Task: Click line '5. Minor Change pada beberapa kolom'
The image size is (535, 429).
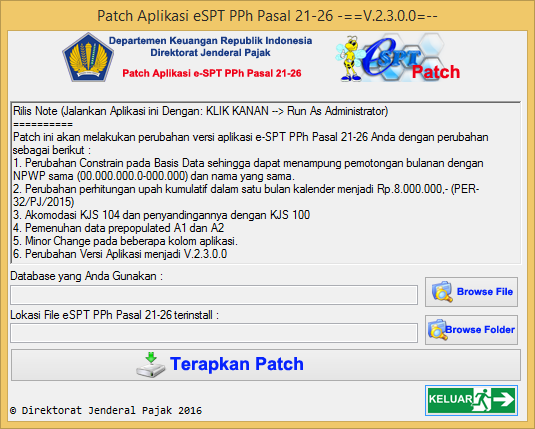Action: coord(125,241)
